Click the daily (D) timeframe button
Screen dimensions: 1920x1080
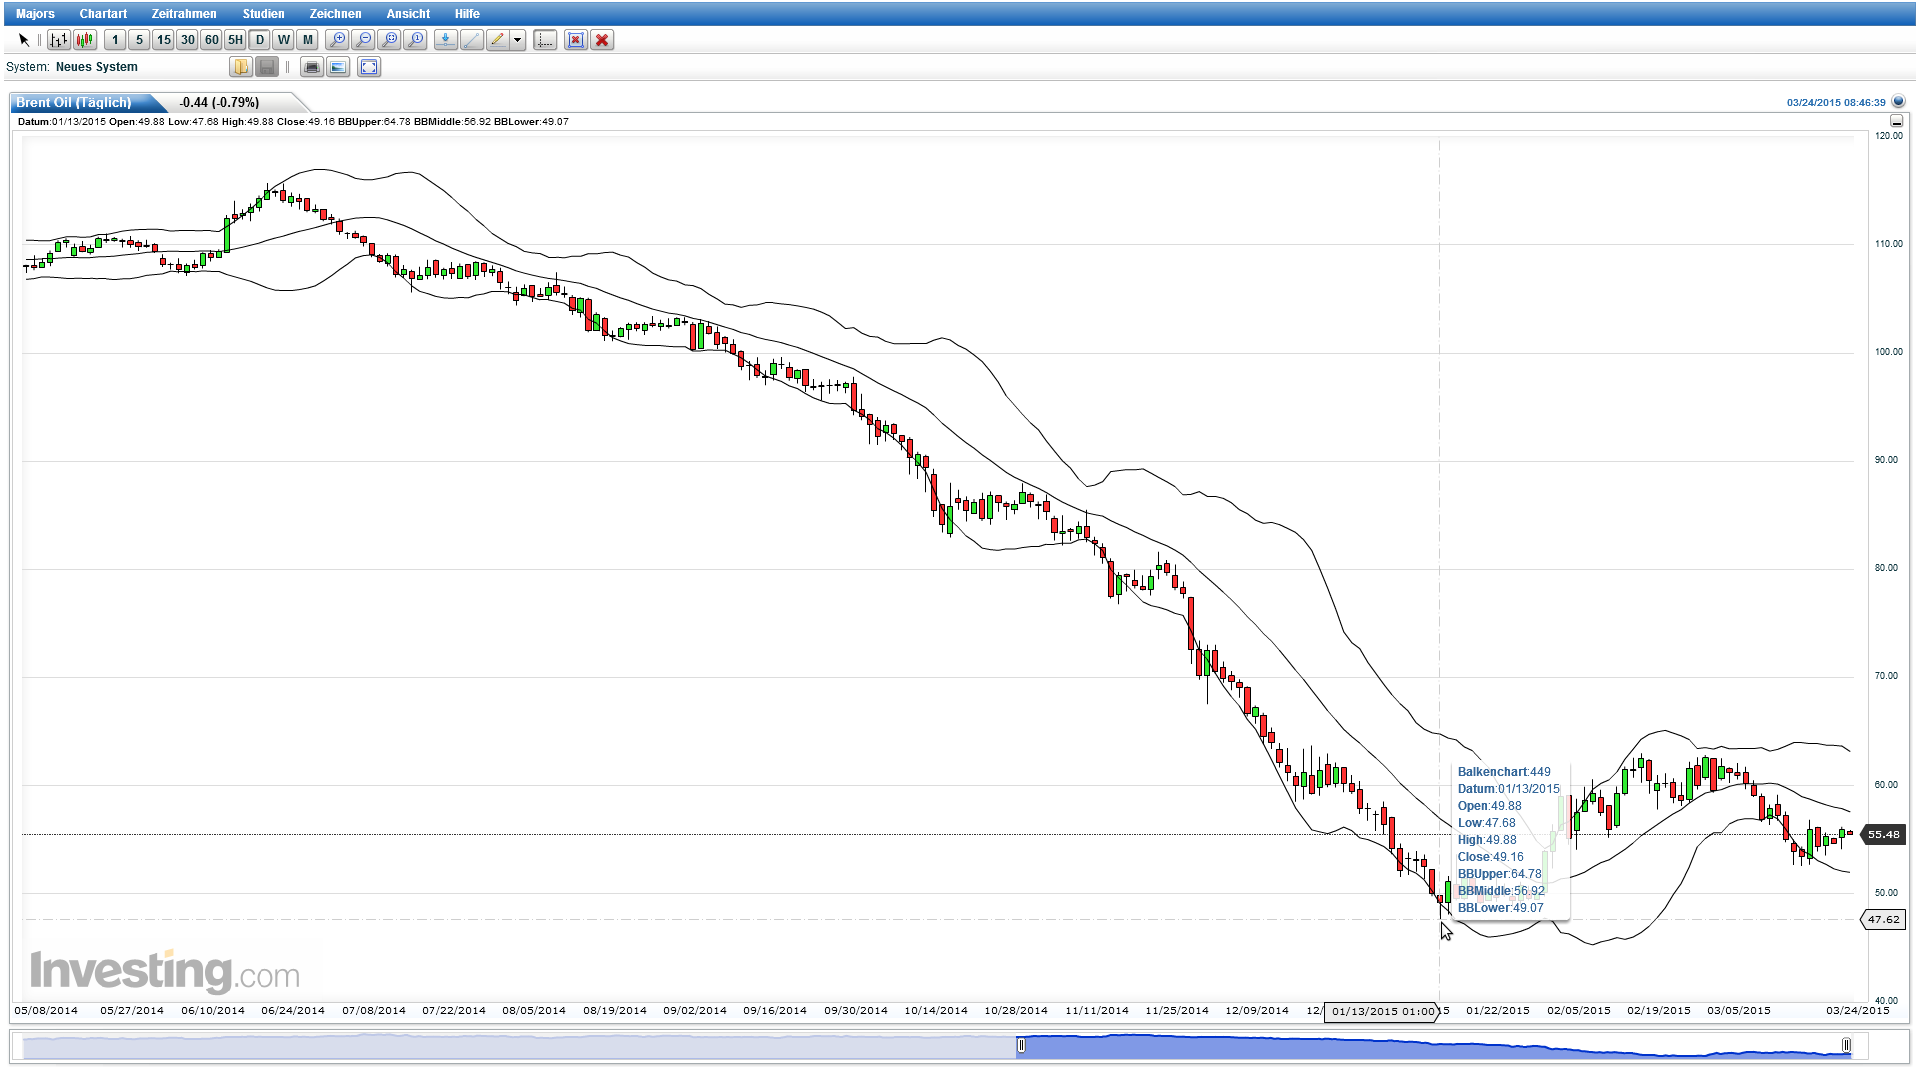pyautogui.click(x=258, y=40)
